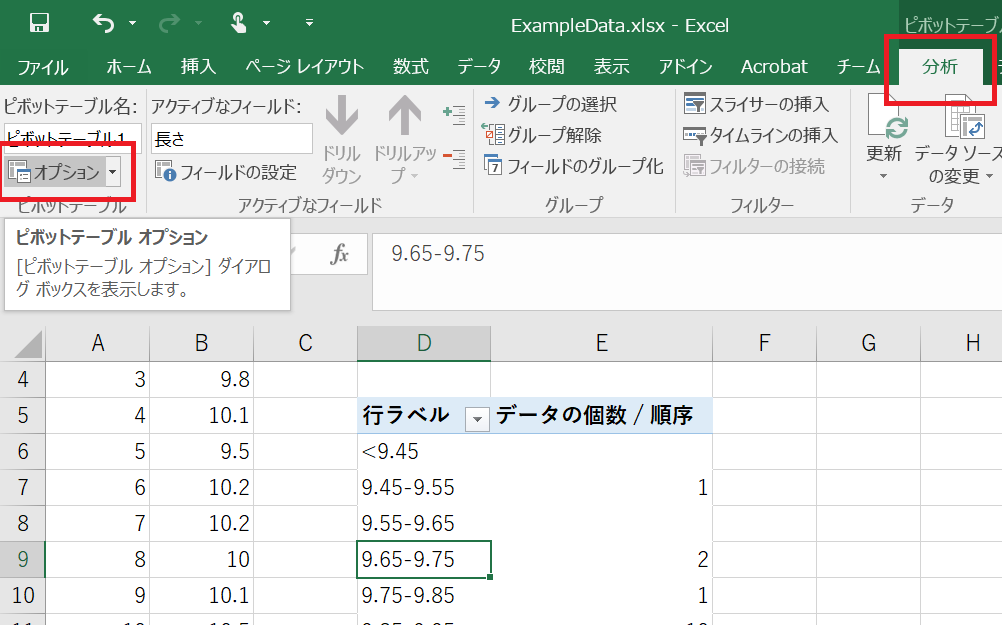Image resolution: width=1002 pixels, height=625 pixels.
Task: Select column B header
Action: click(x=201, y=344)
